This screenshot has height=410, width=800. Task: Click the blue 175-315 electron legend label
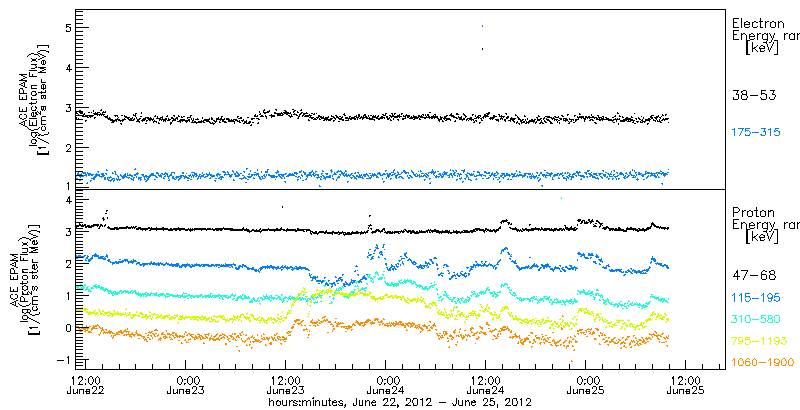(756, 133)
